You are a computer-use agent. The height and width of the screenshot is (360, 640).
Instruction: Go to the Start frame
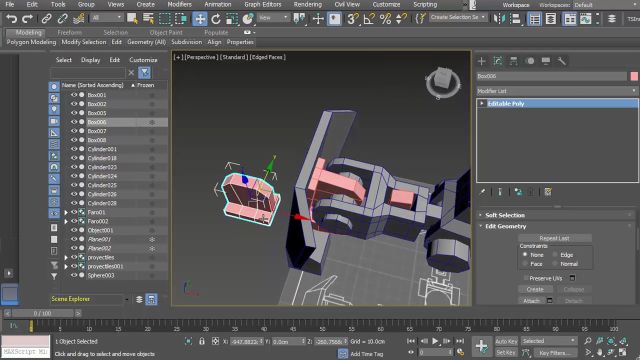point(411,341)
